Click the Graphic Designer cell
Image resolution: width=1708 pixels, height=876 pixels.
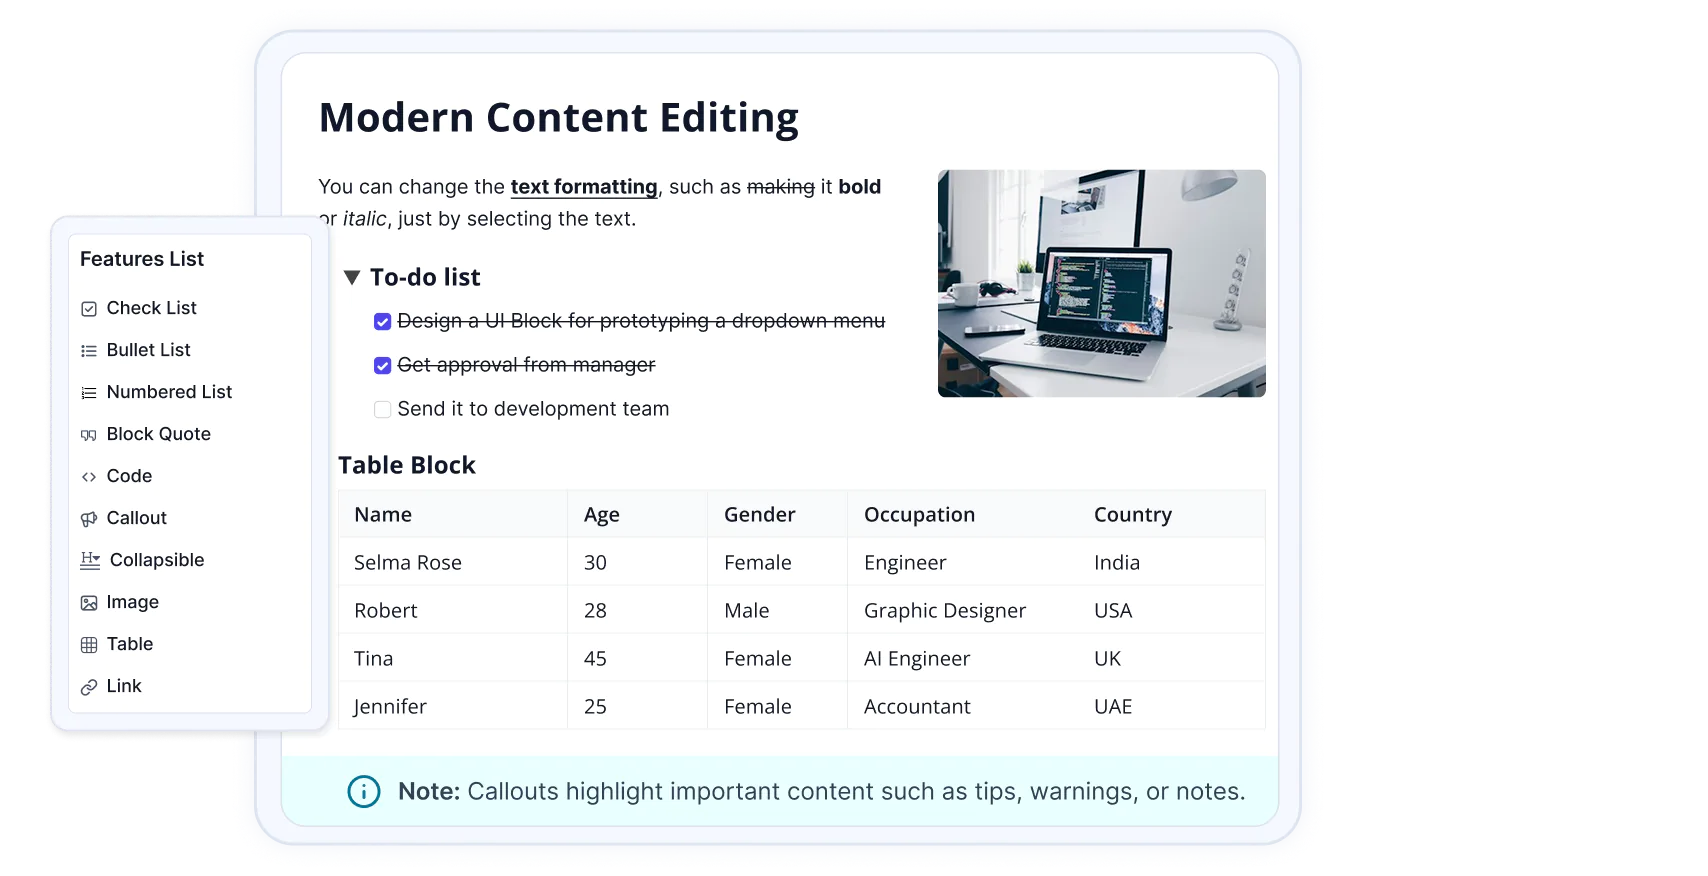click(945, 610)
